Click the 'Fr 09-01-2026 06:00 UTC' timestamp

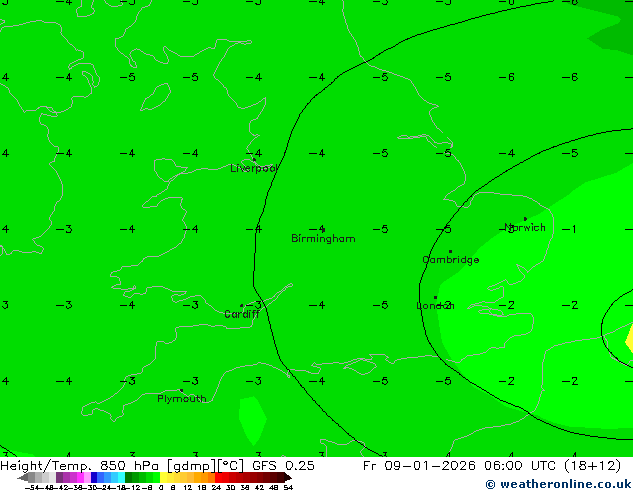(x=460, y=466)
